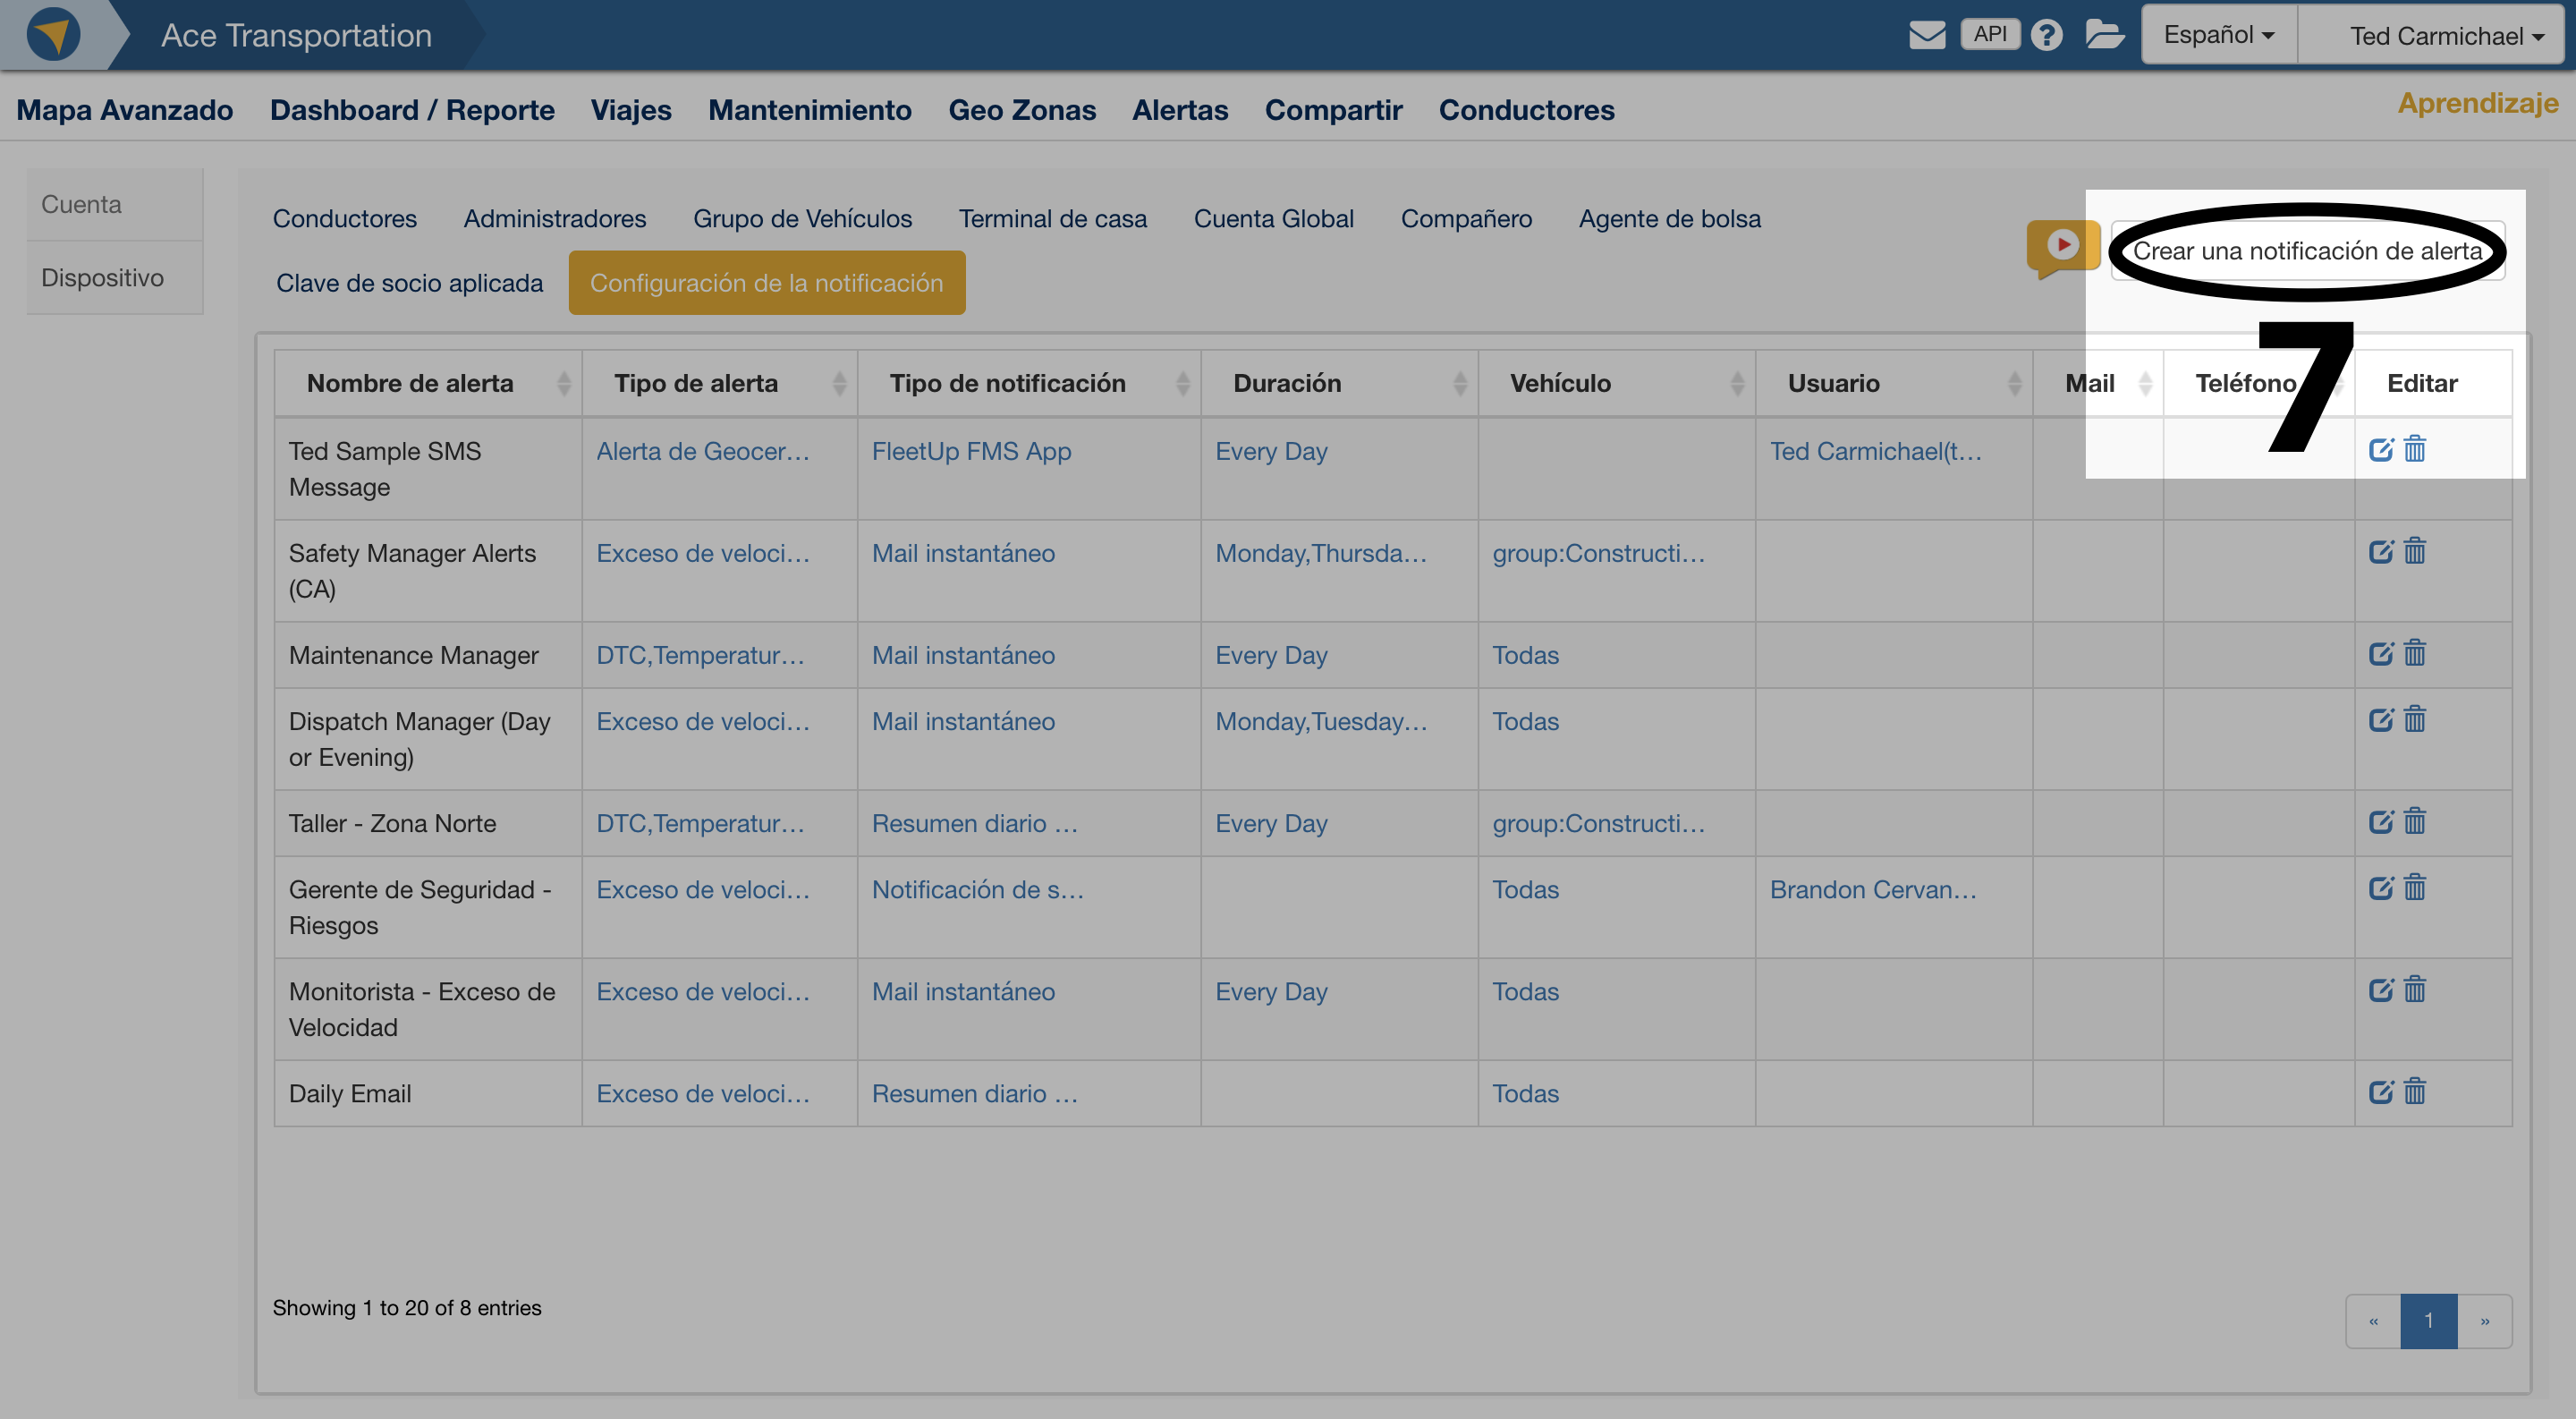Delete the Dispatch Manager alert
The width and height of the screenshot is (2576, 1419).
click(x=2415, y=719)
